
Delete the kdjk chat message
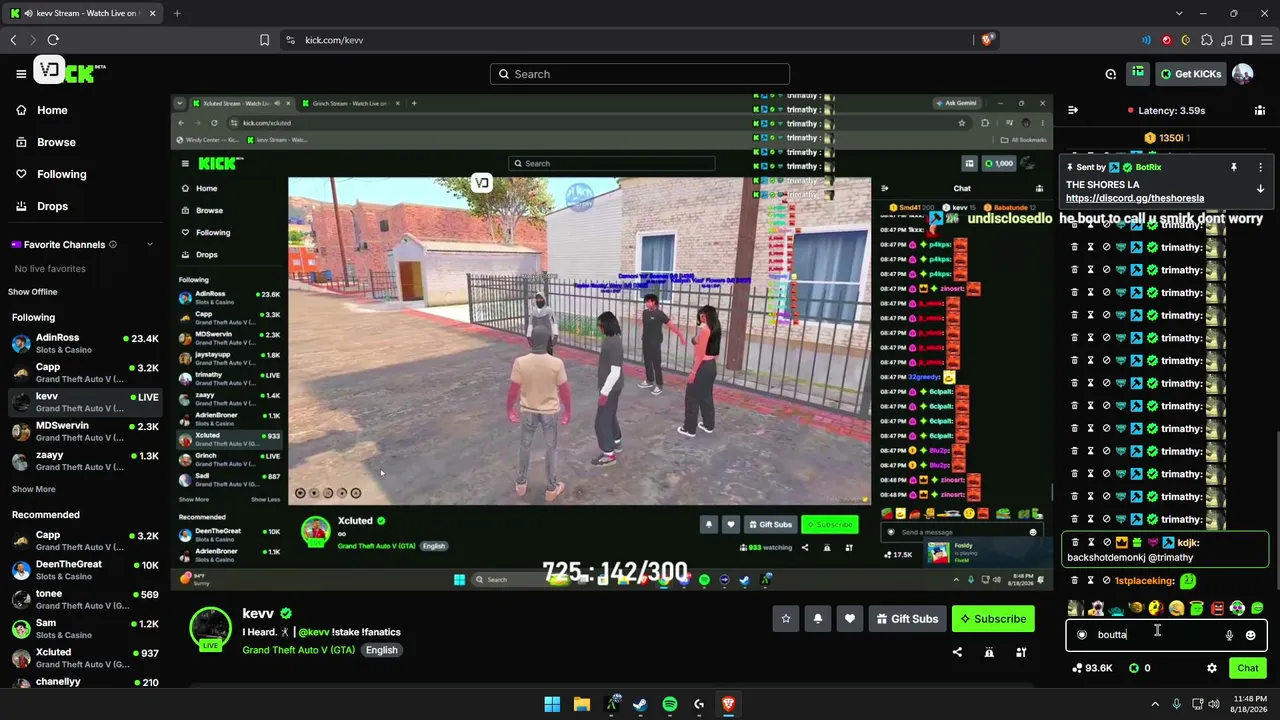pyautogui.click(x=1075, y=542)
